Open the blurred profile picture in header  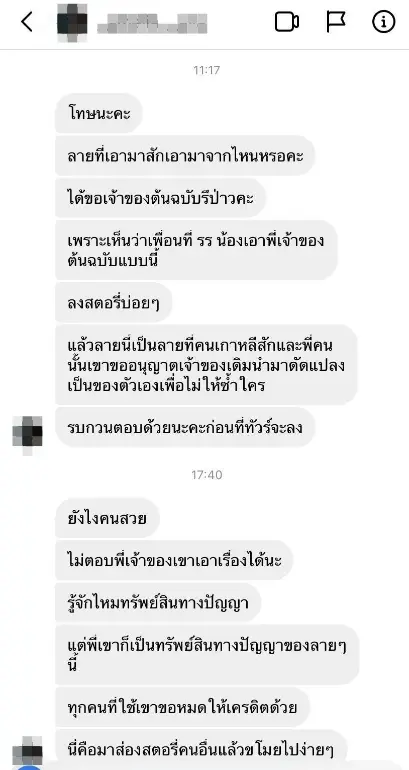(72, 23)
